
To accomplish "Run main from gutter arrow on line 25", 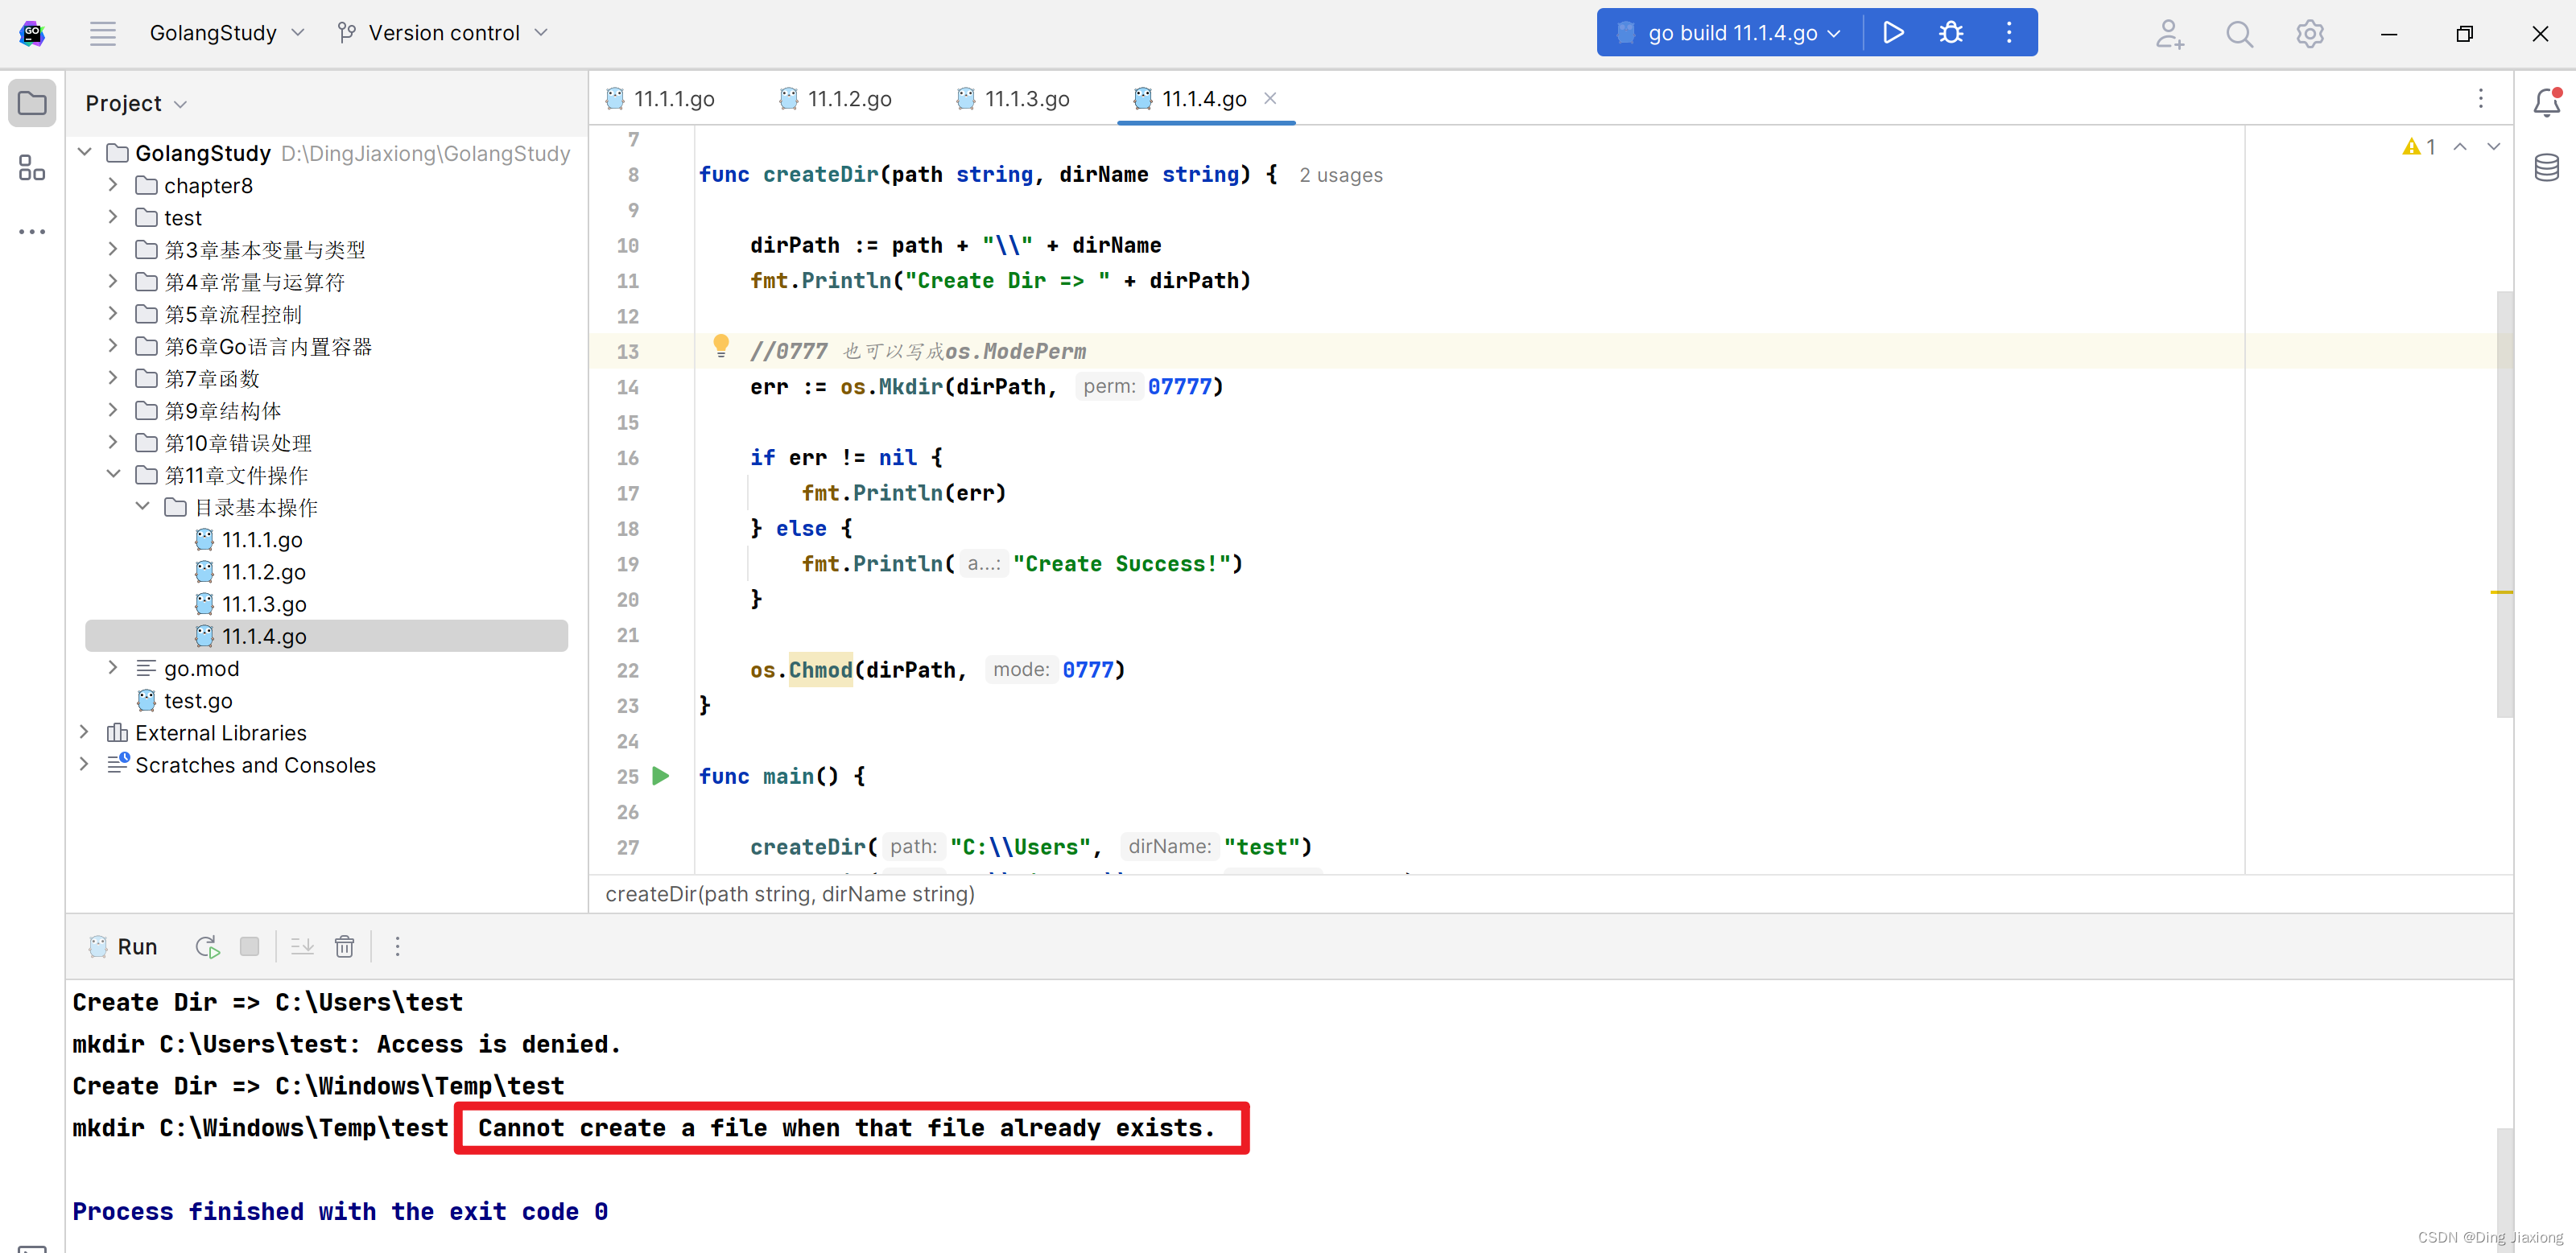I will coord(660,776).
